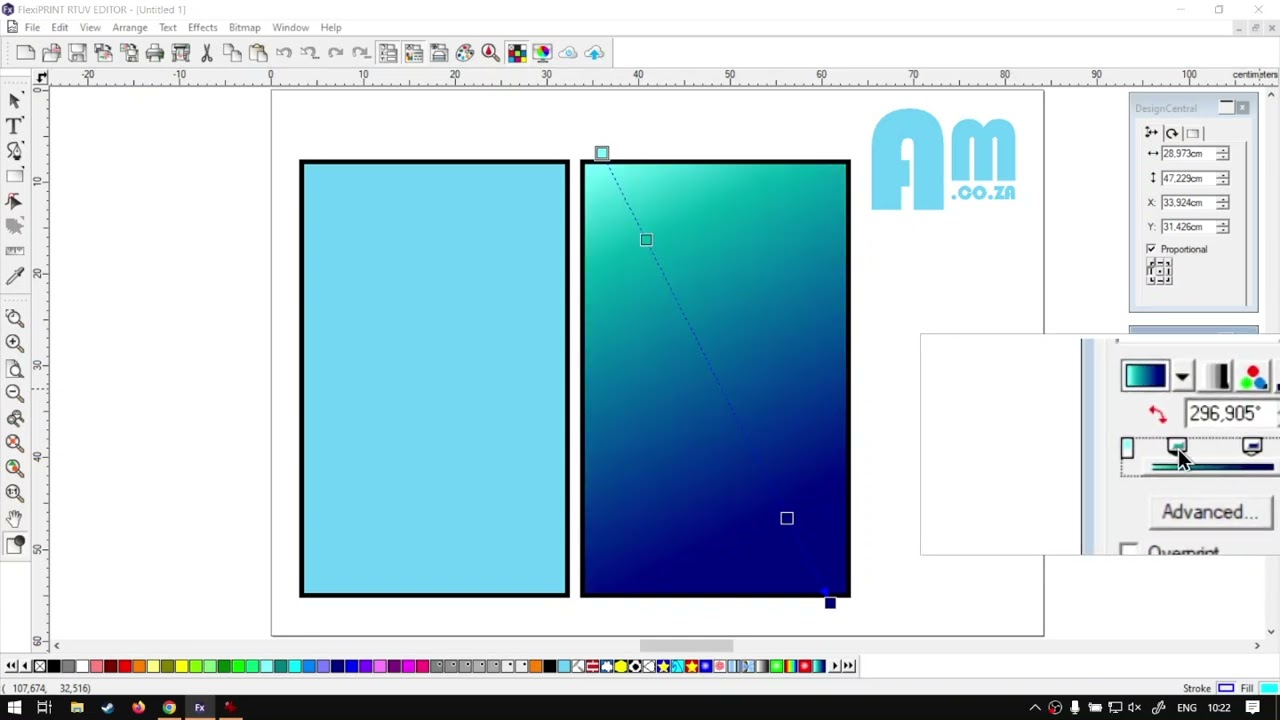Jump to the start of the color palette

coord(11,666)
